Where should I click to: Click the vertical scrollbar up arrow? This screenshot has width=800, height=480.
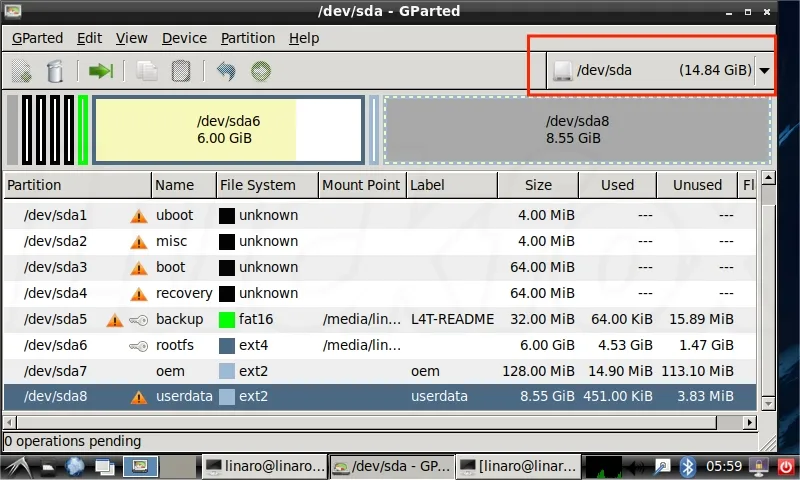click(x=768, y=178)
